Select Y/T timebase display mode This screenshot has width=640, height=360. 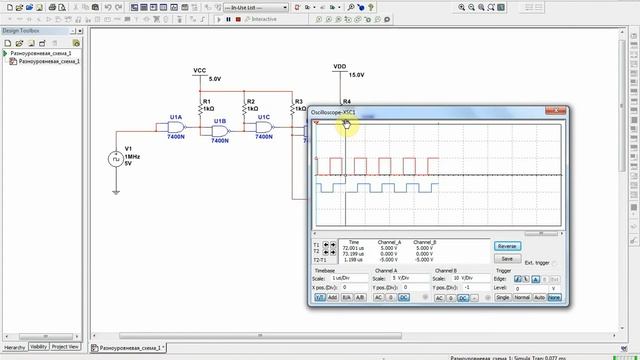click(x=320, y=298)
